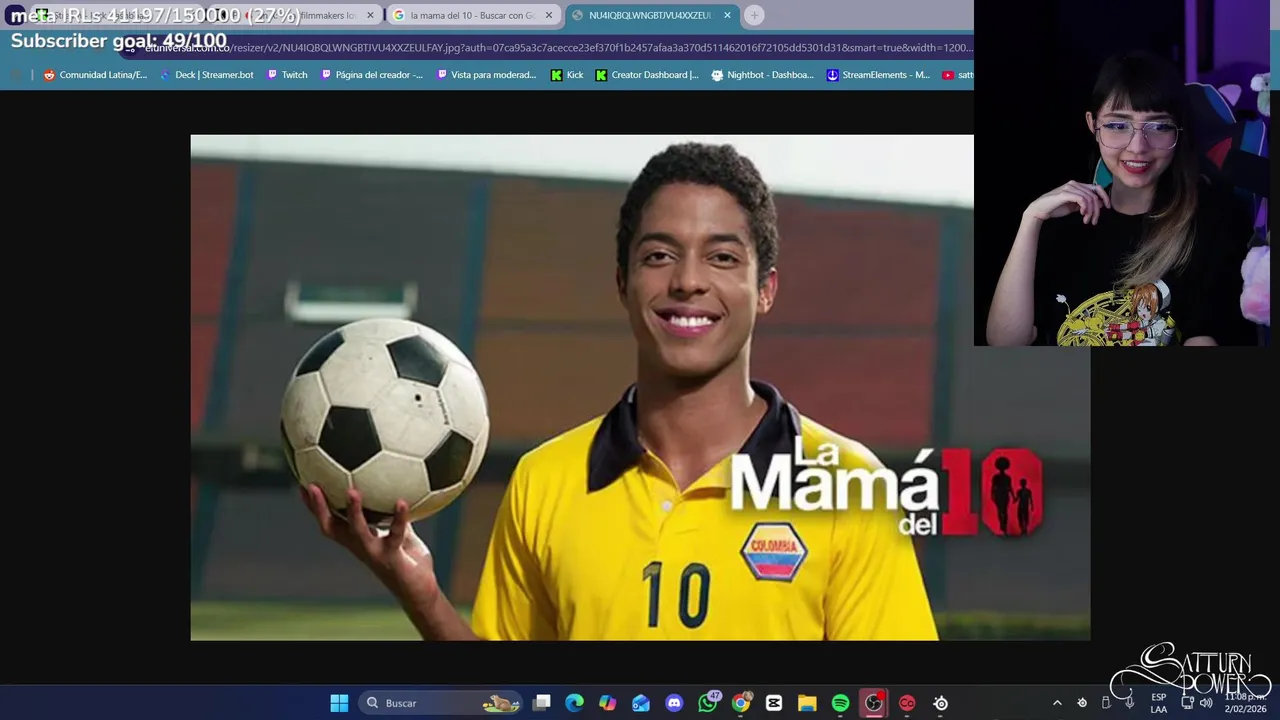Launch Microsoft Edge from the taskbar

pyautogui.click(x=574, y=703)
